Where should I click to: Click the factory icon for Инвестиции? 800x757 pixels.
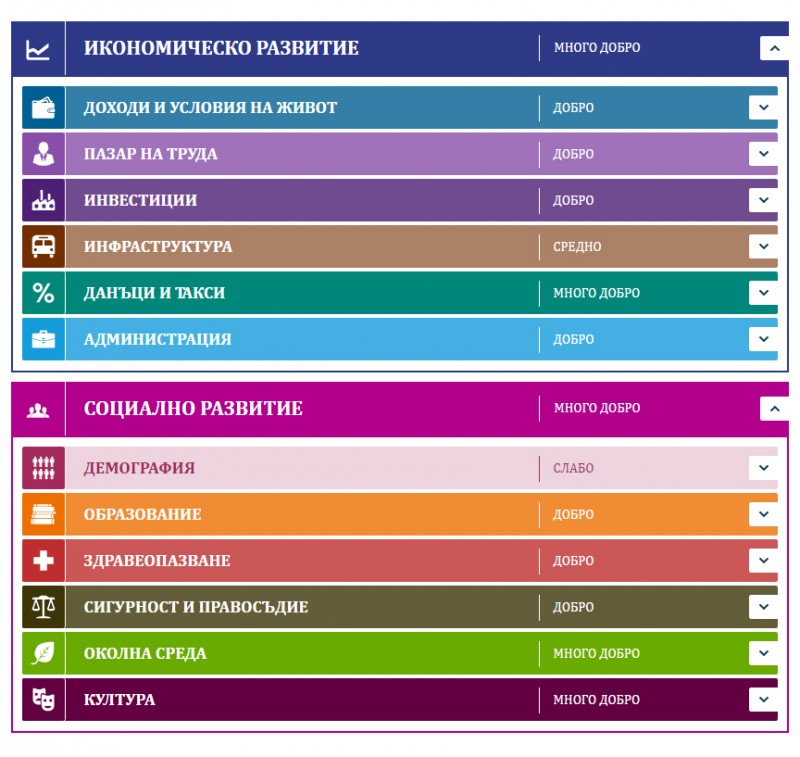43,200
